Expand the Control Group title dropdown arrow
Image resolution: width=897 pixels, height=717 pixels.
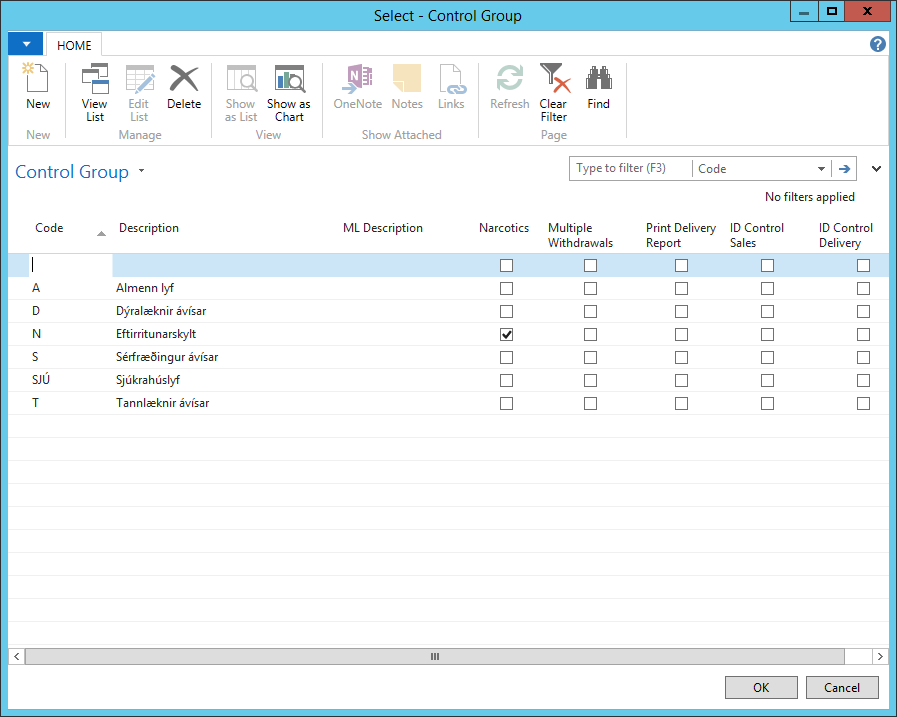[x=141, y=172]
